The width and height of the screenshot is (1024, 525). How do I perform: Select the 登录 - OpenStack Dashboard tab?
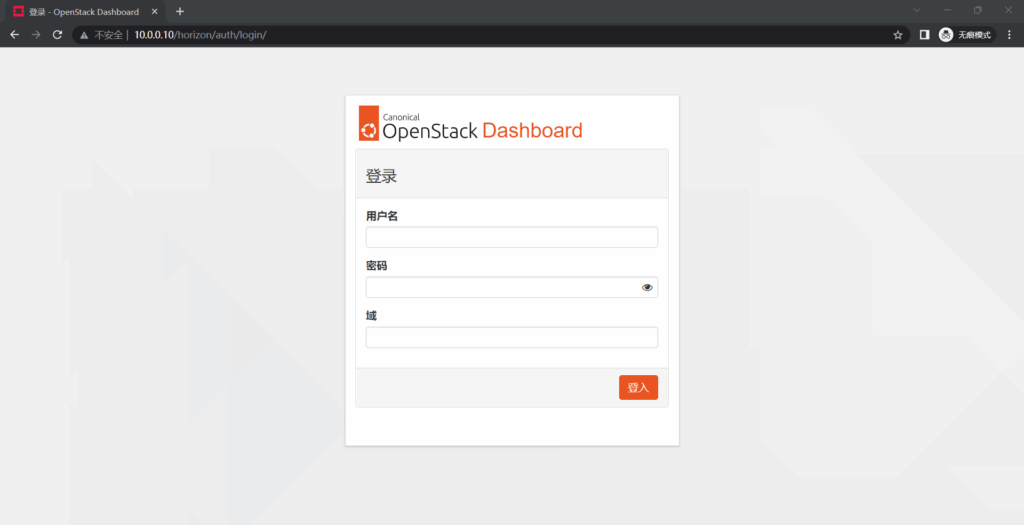[x=85, y=12]
